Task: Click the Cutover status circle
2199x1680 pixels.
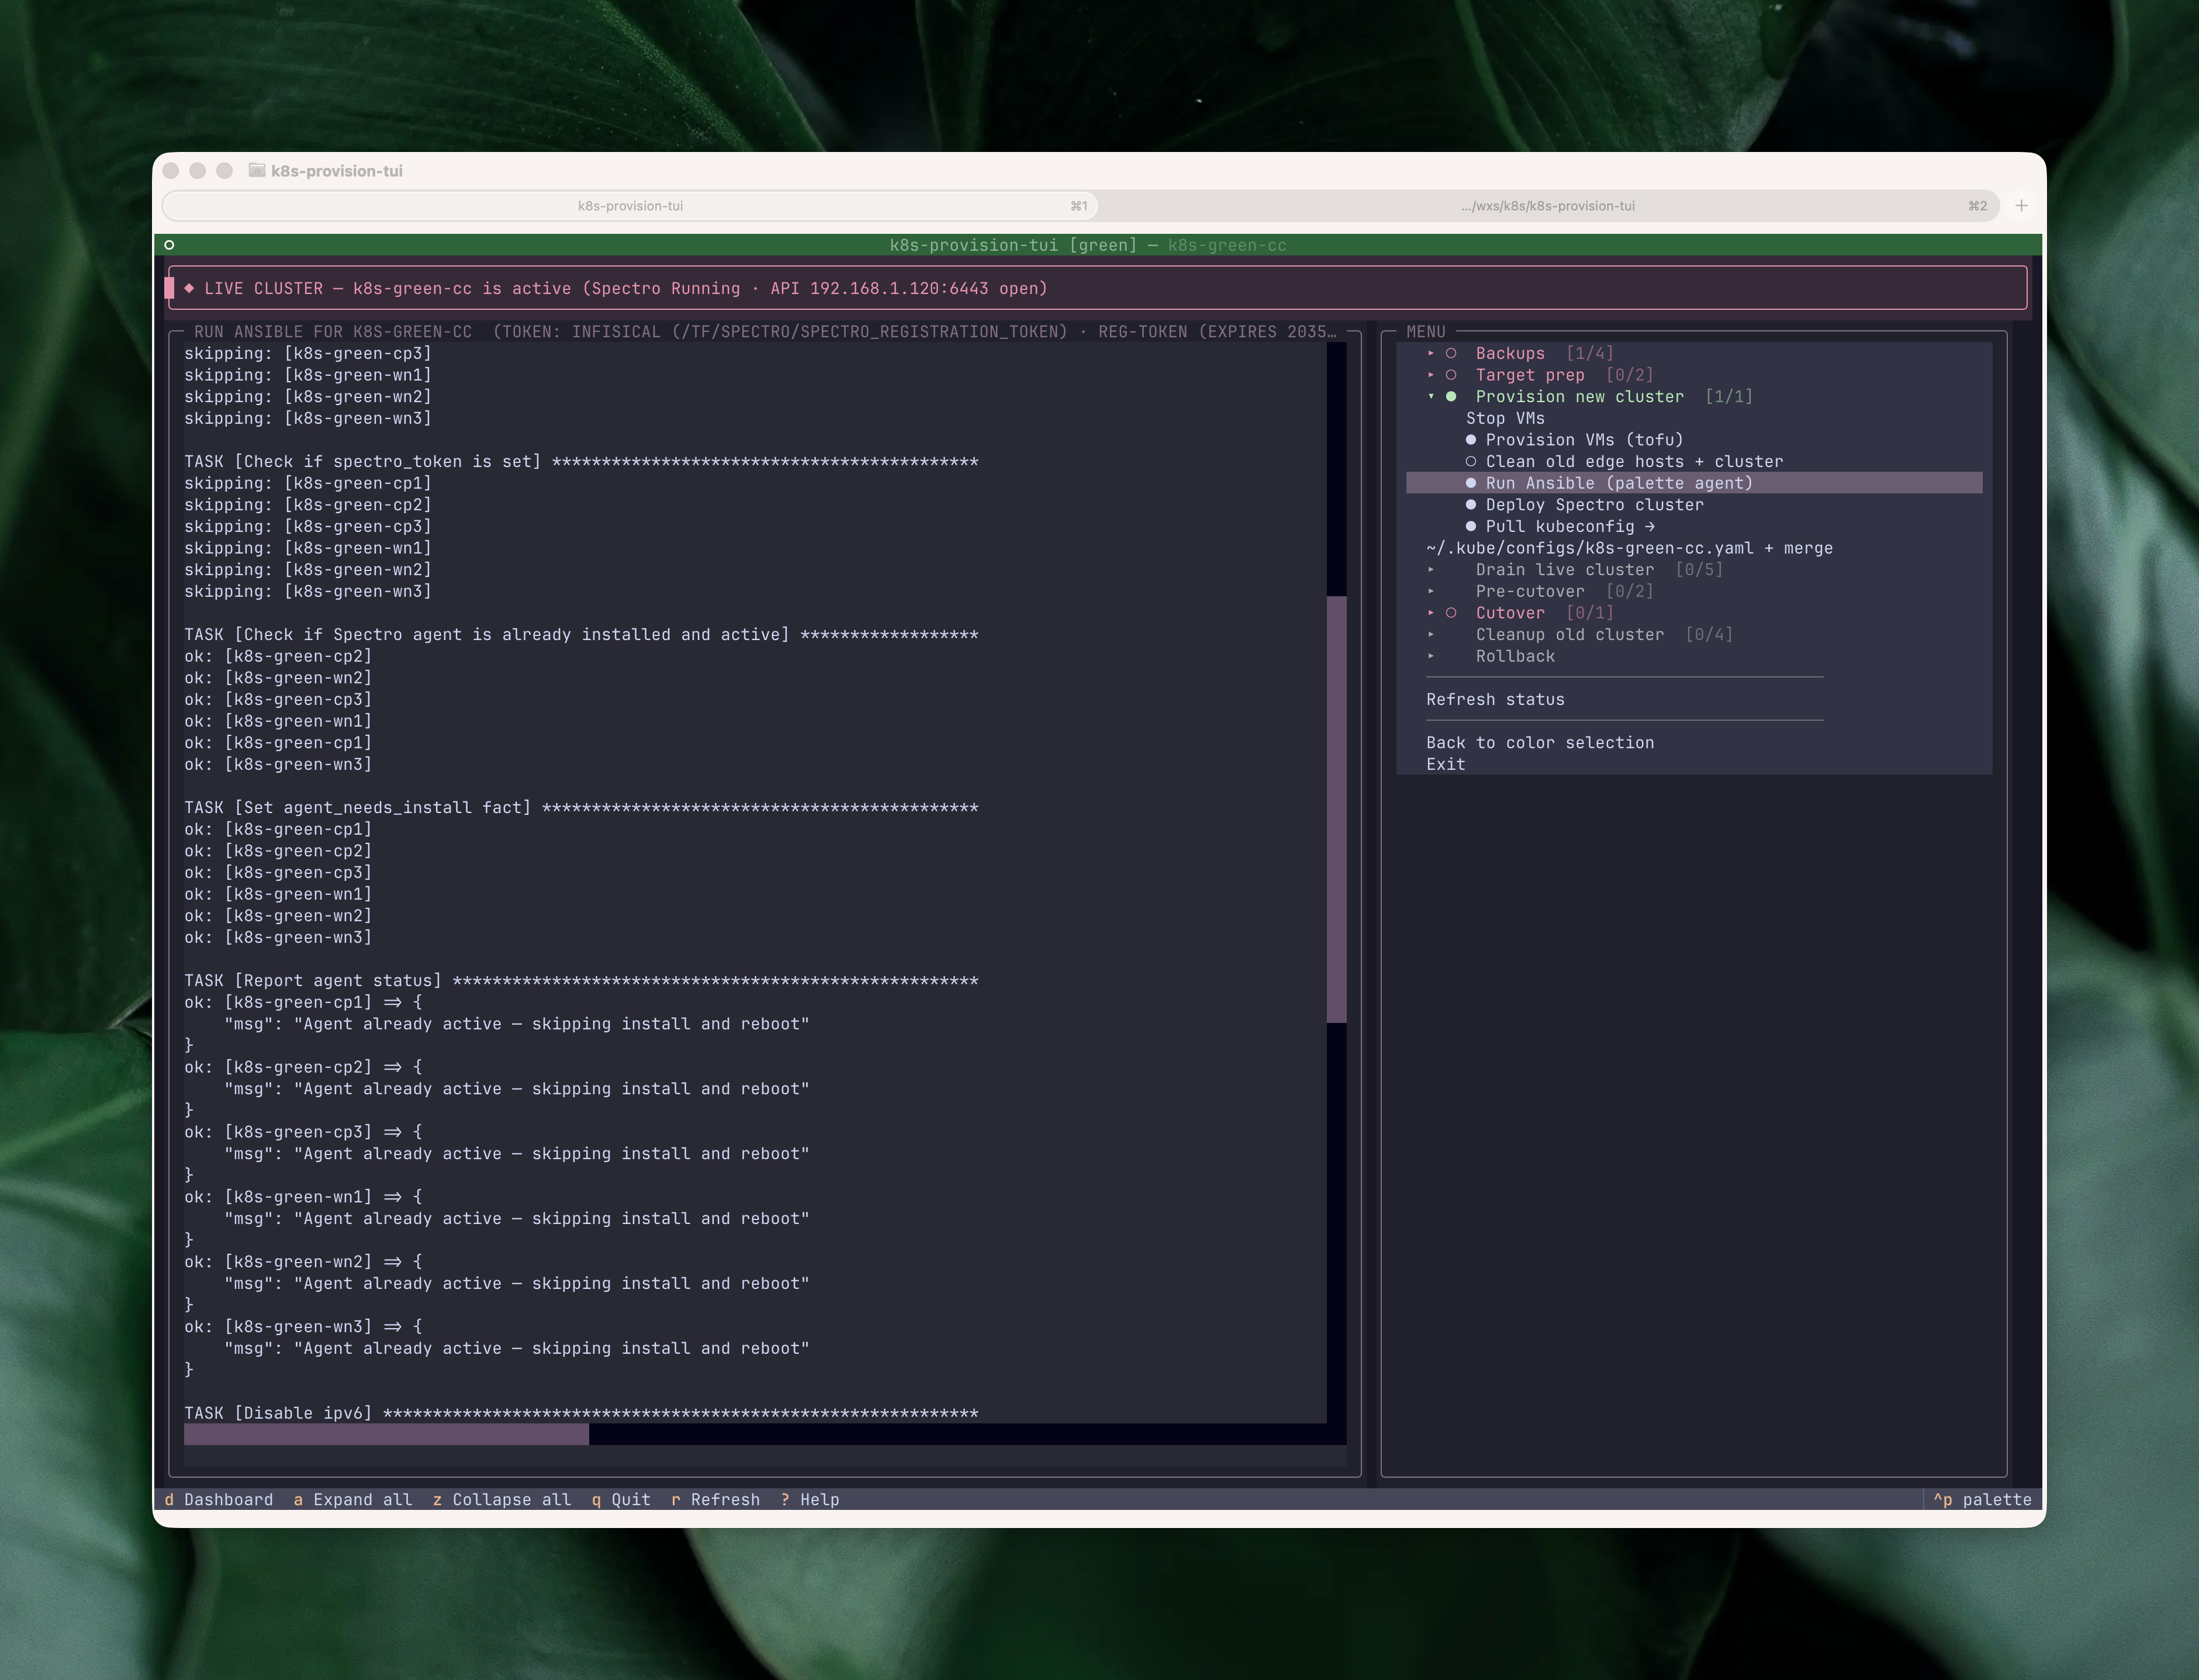Action: pos(1451,613)
